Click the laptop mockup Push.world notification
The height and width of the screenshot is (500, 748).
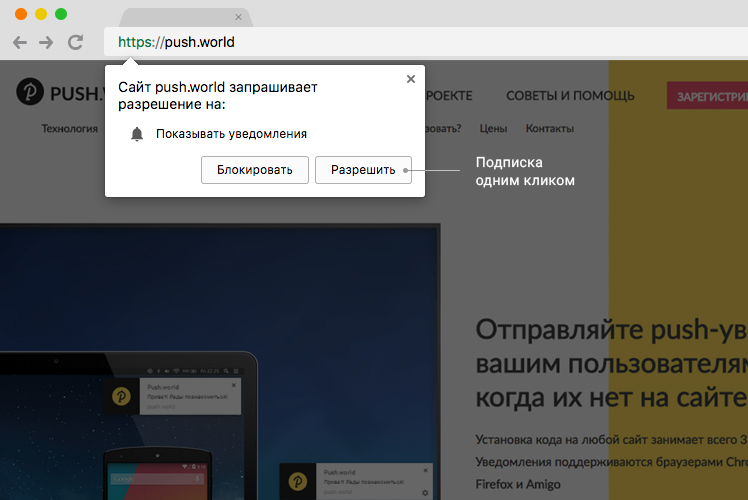(x=172, y=396)
